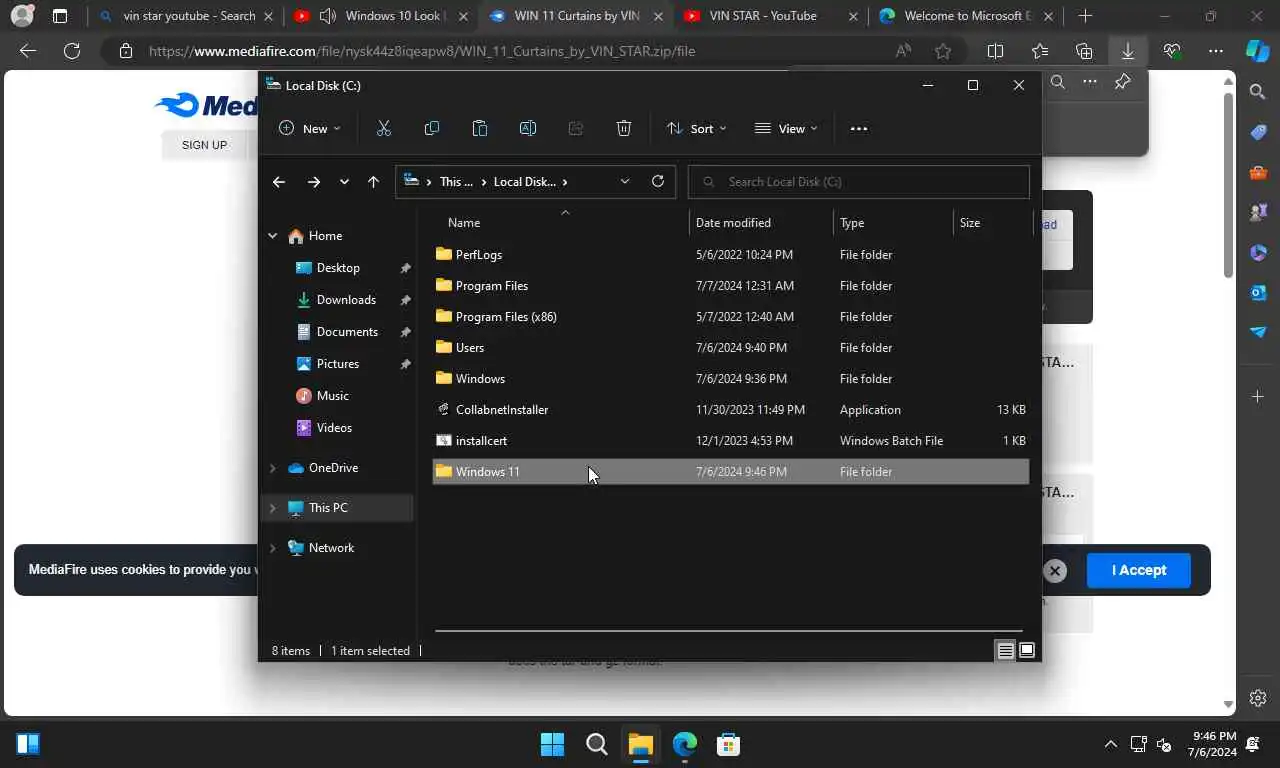This screenshot has width=1280, height=768.
Task: Switch to 'Windows 10 Look' YouTube tab
Action: [380, 16]
